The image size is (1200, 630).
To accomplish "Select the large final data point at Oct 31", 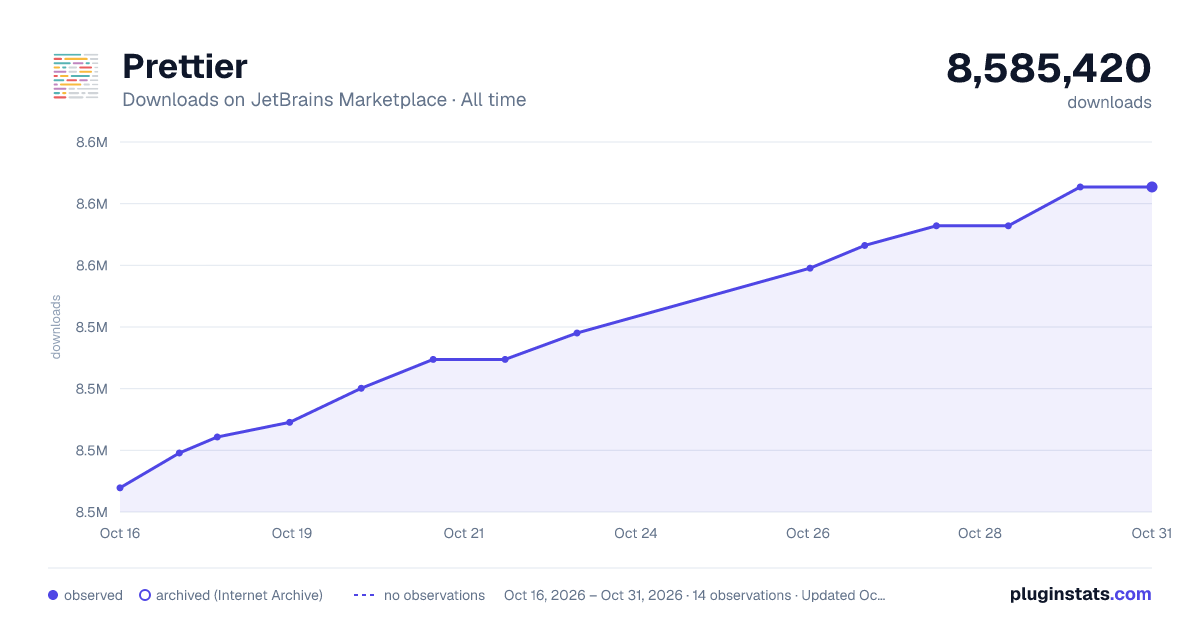I will [x=1152, y=187].
